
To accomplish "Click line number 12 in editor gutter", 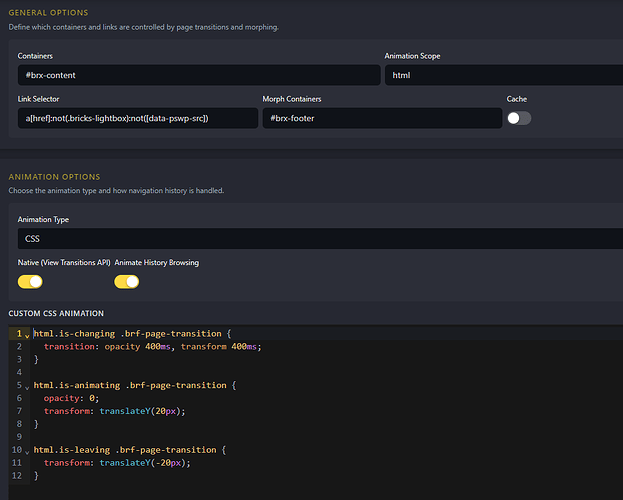I will 17,475.
